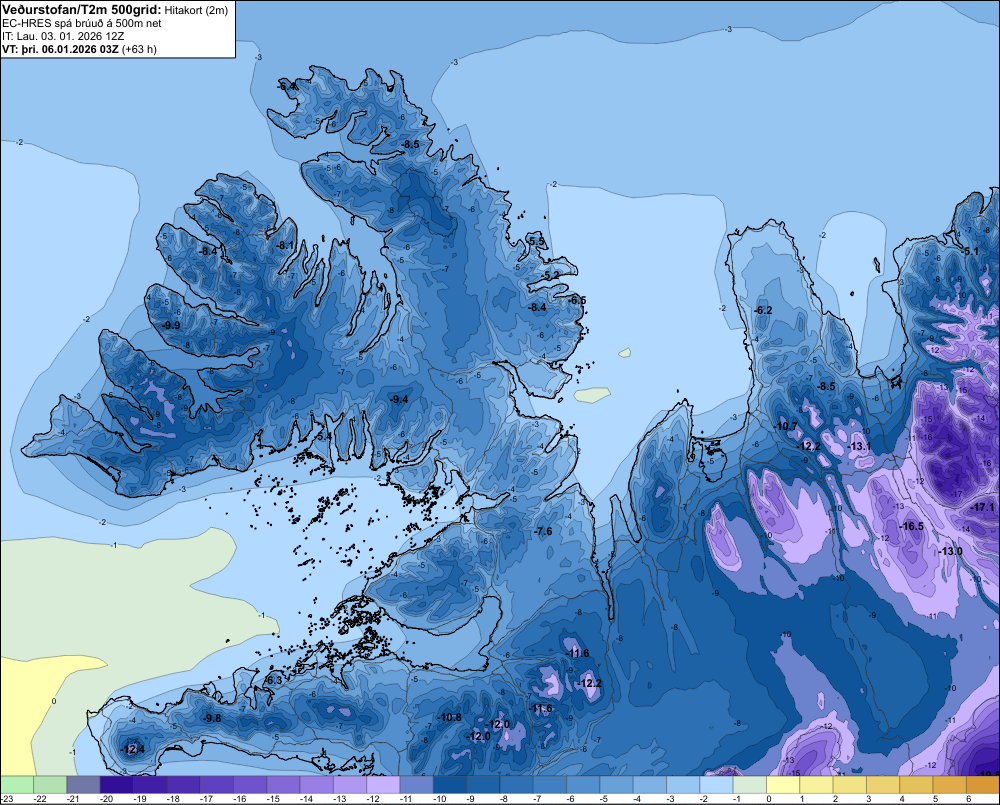
Task: Pick the legend swatch labeled 3
Action: 883,785
